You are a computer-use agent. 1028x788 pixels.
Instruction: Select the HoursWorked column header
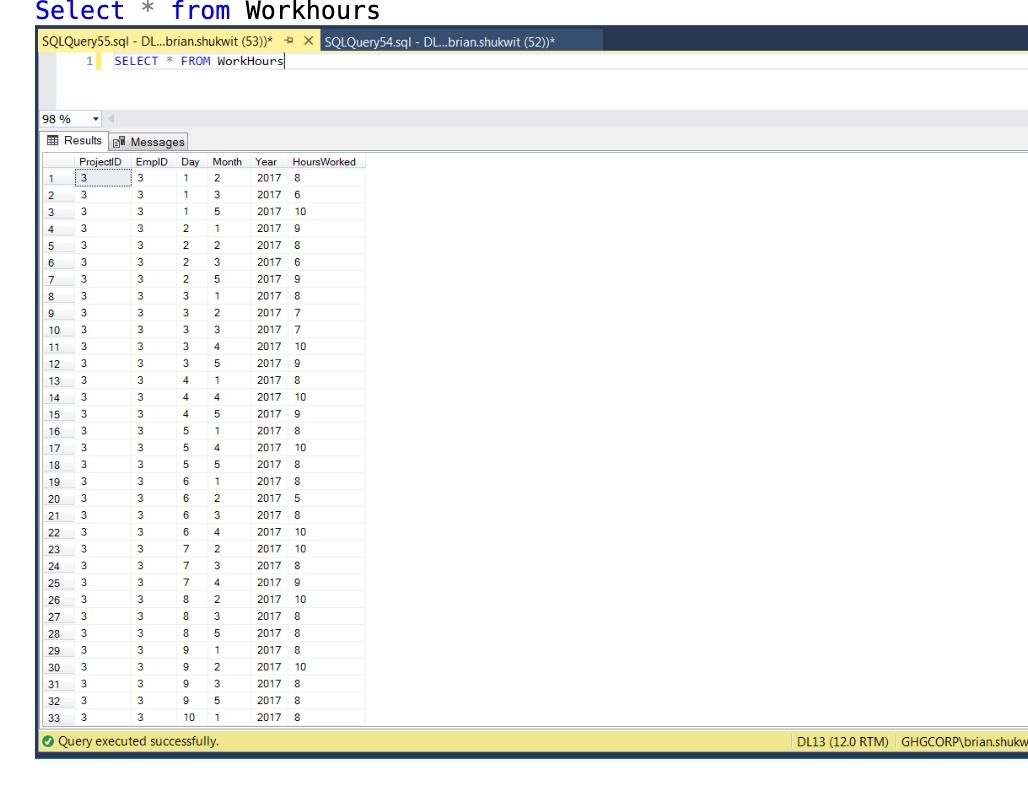pos(322,161)
